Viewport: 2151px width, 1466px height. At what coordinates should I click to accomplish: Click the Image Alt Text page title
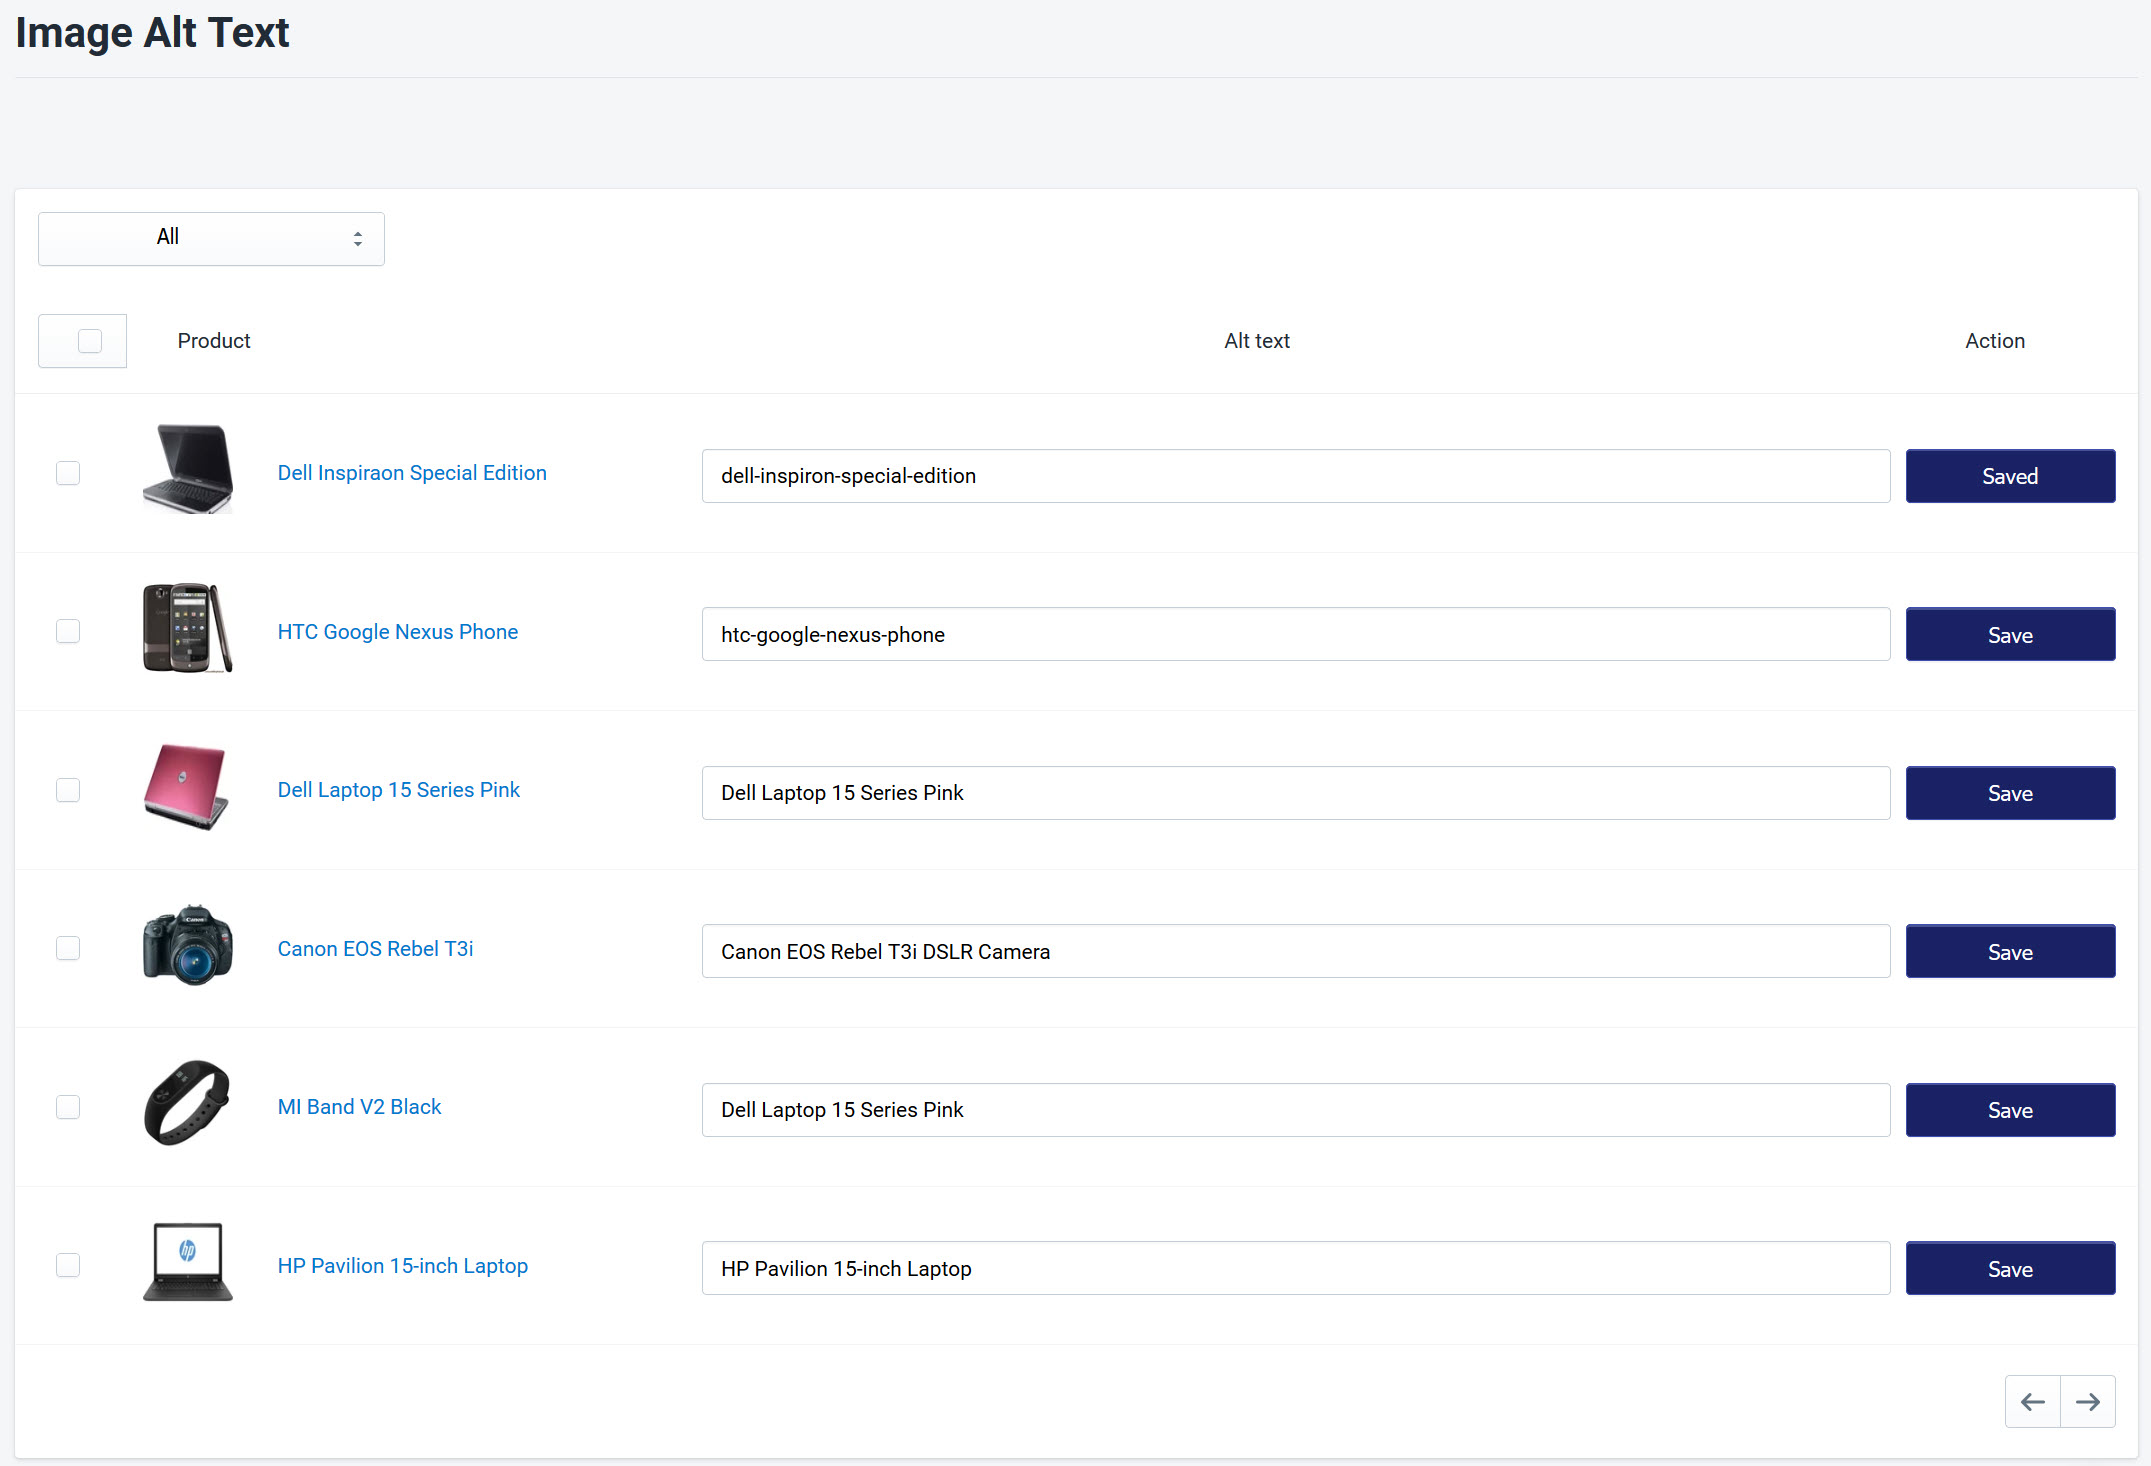(x=152, y=33)
